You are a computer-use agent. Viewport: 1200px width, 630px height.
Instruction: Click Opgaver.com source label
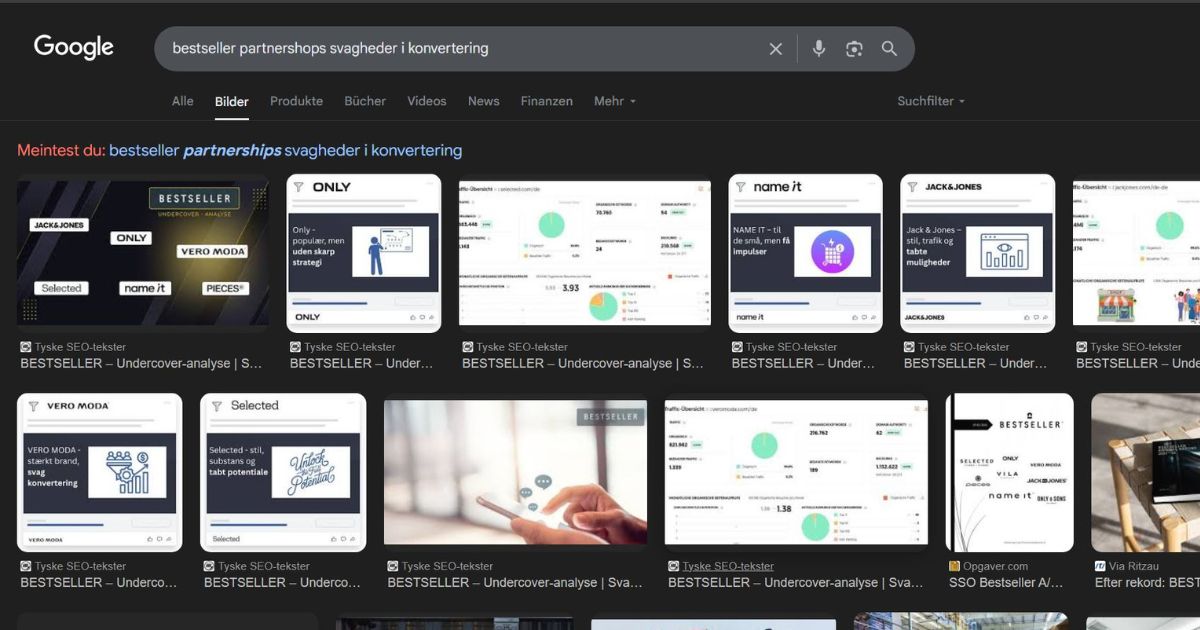click(996, 566)
